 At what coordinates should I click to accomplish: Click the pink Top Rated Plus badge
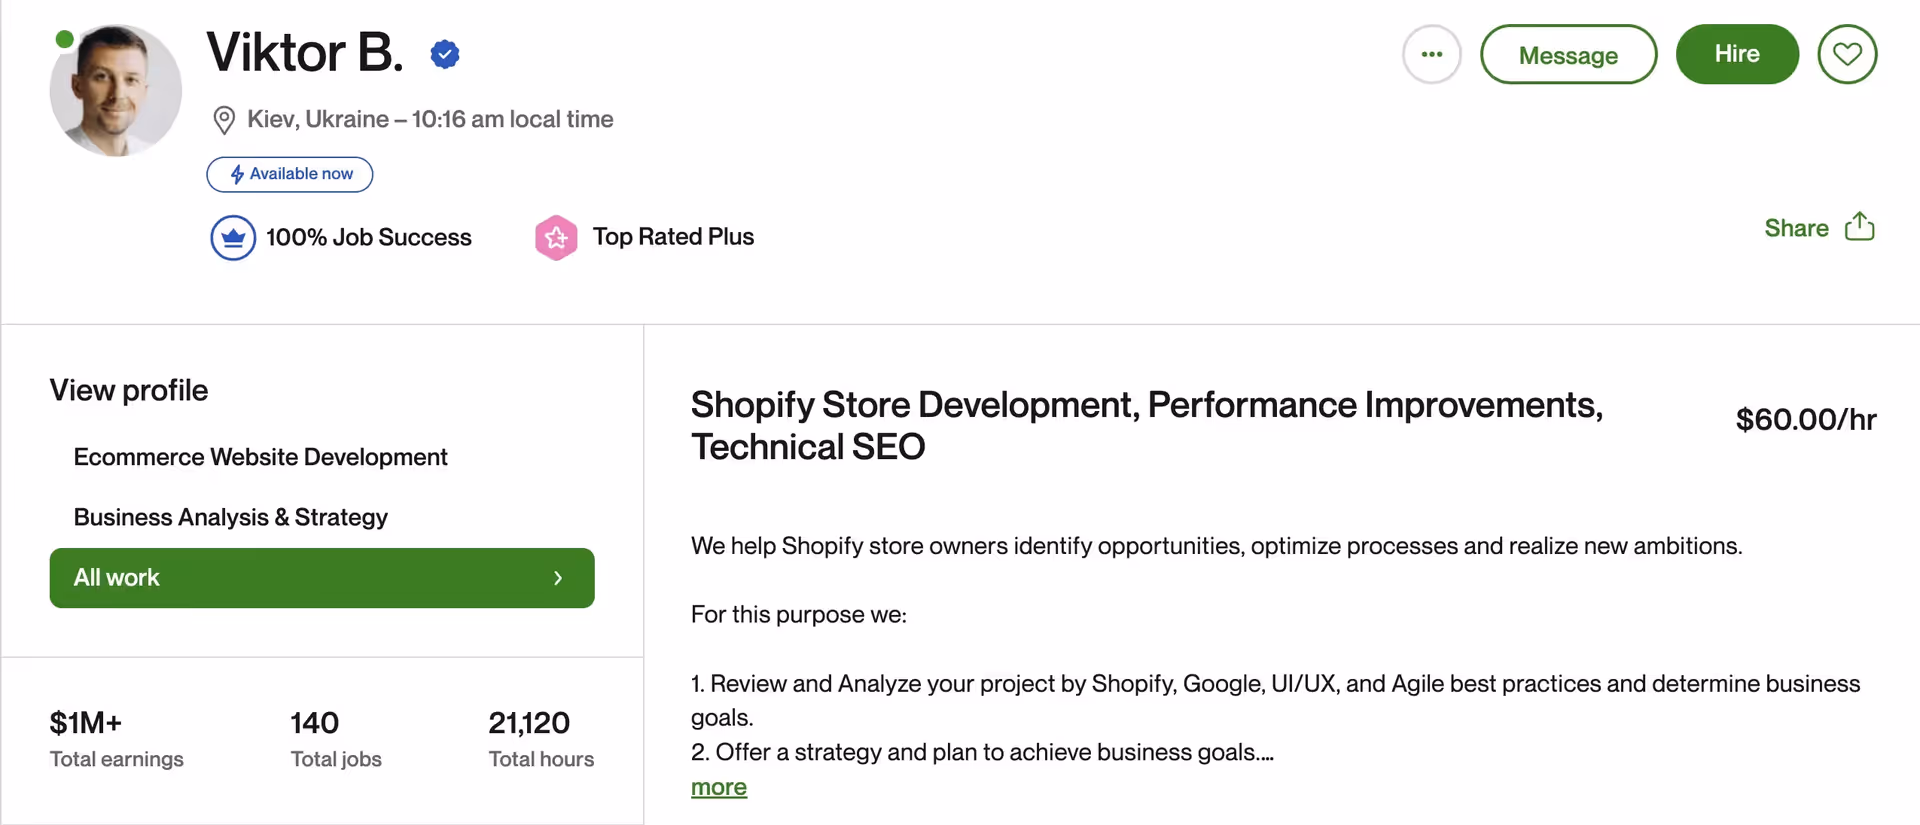(x=556, y=238)
